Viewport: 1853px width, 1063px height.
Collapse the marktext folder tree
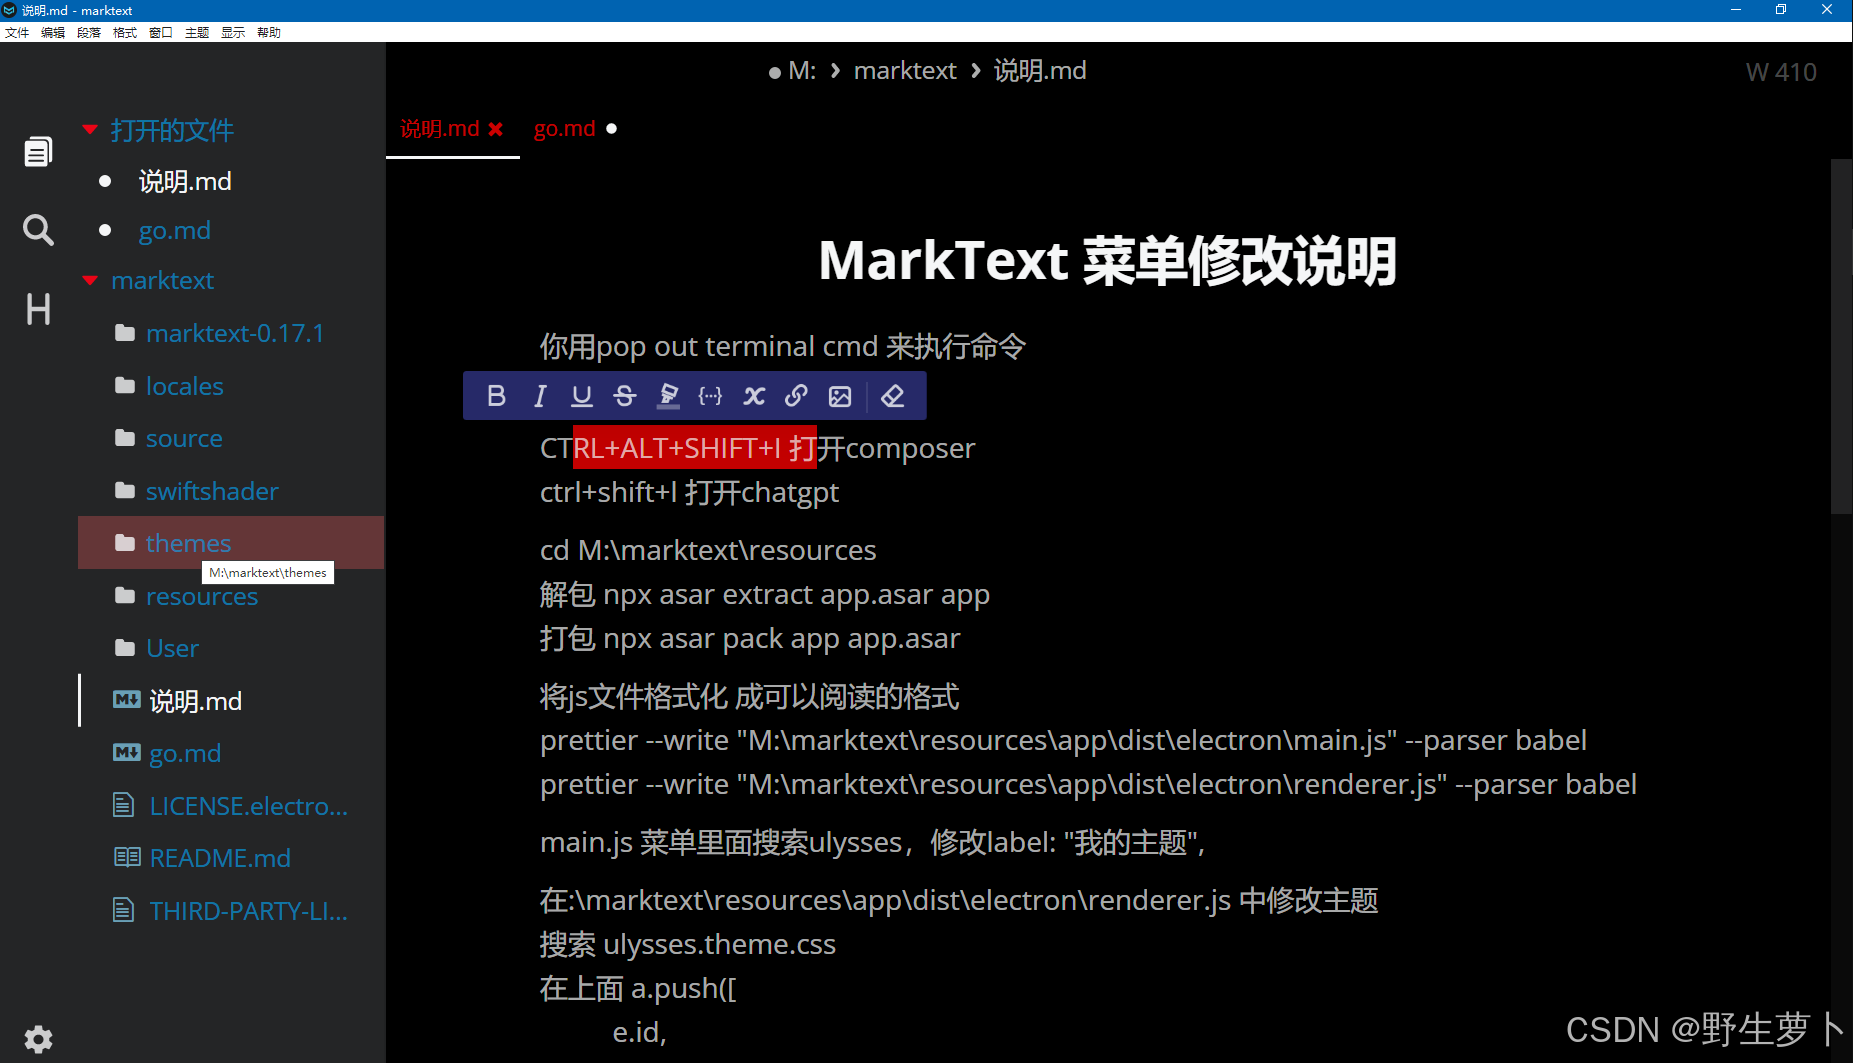(x=89, y=280)
